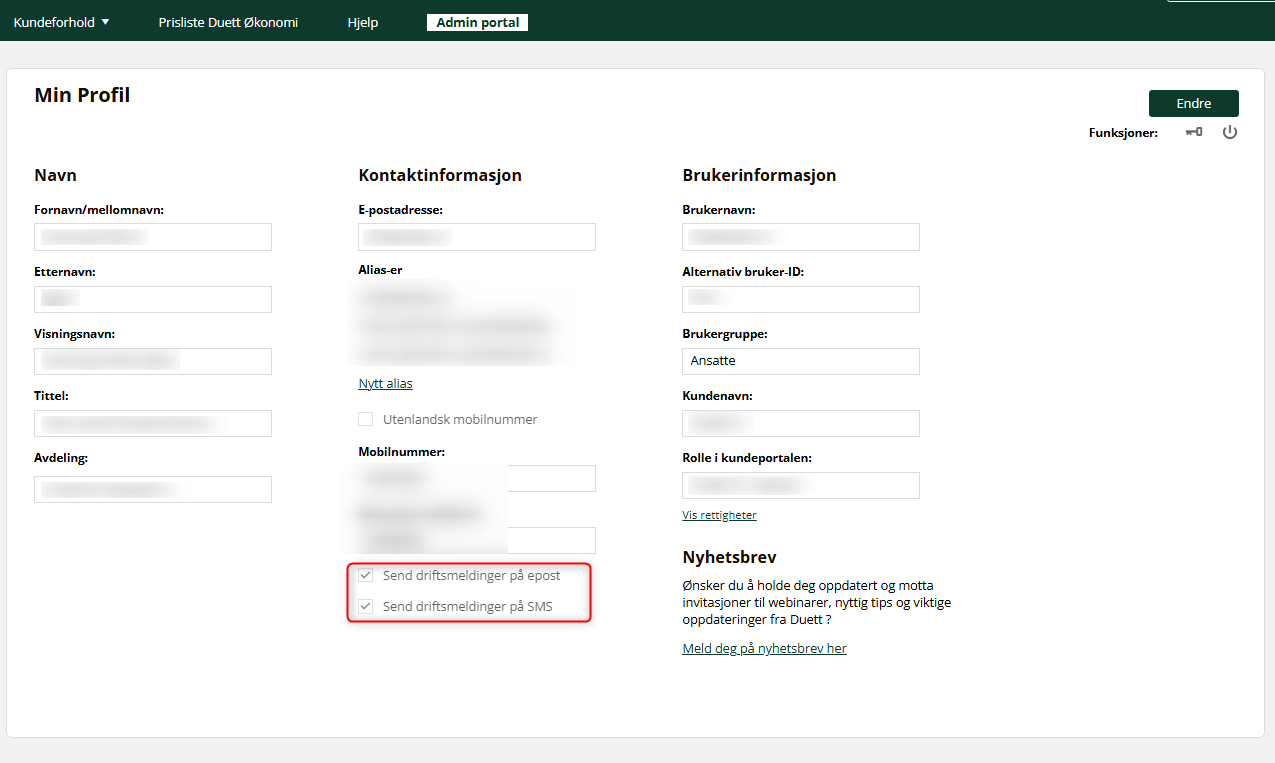Click the Visningsnavn input field
Viewport: 1275px width, 763px height.
pos(153,361)
